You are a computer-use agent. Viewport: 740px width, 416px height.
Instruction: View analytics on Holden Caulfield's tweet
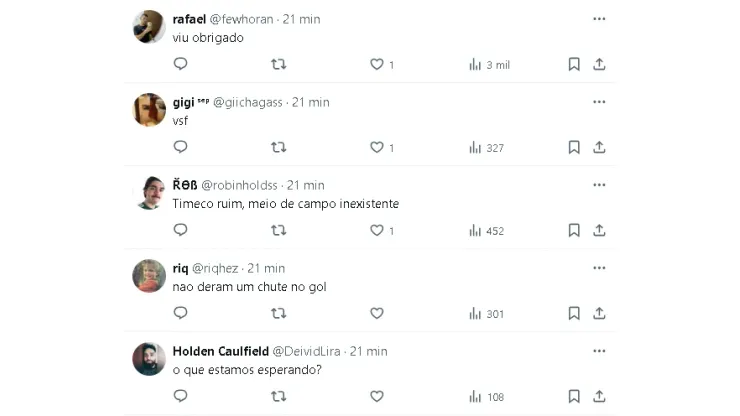point(487,397)
